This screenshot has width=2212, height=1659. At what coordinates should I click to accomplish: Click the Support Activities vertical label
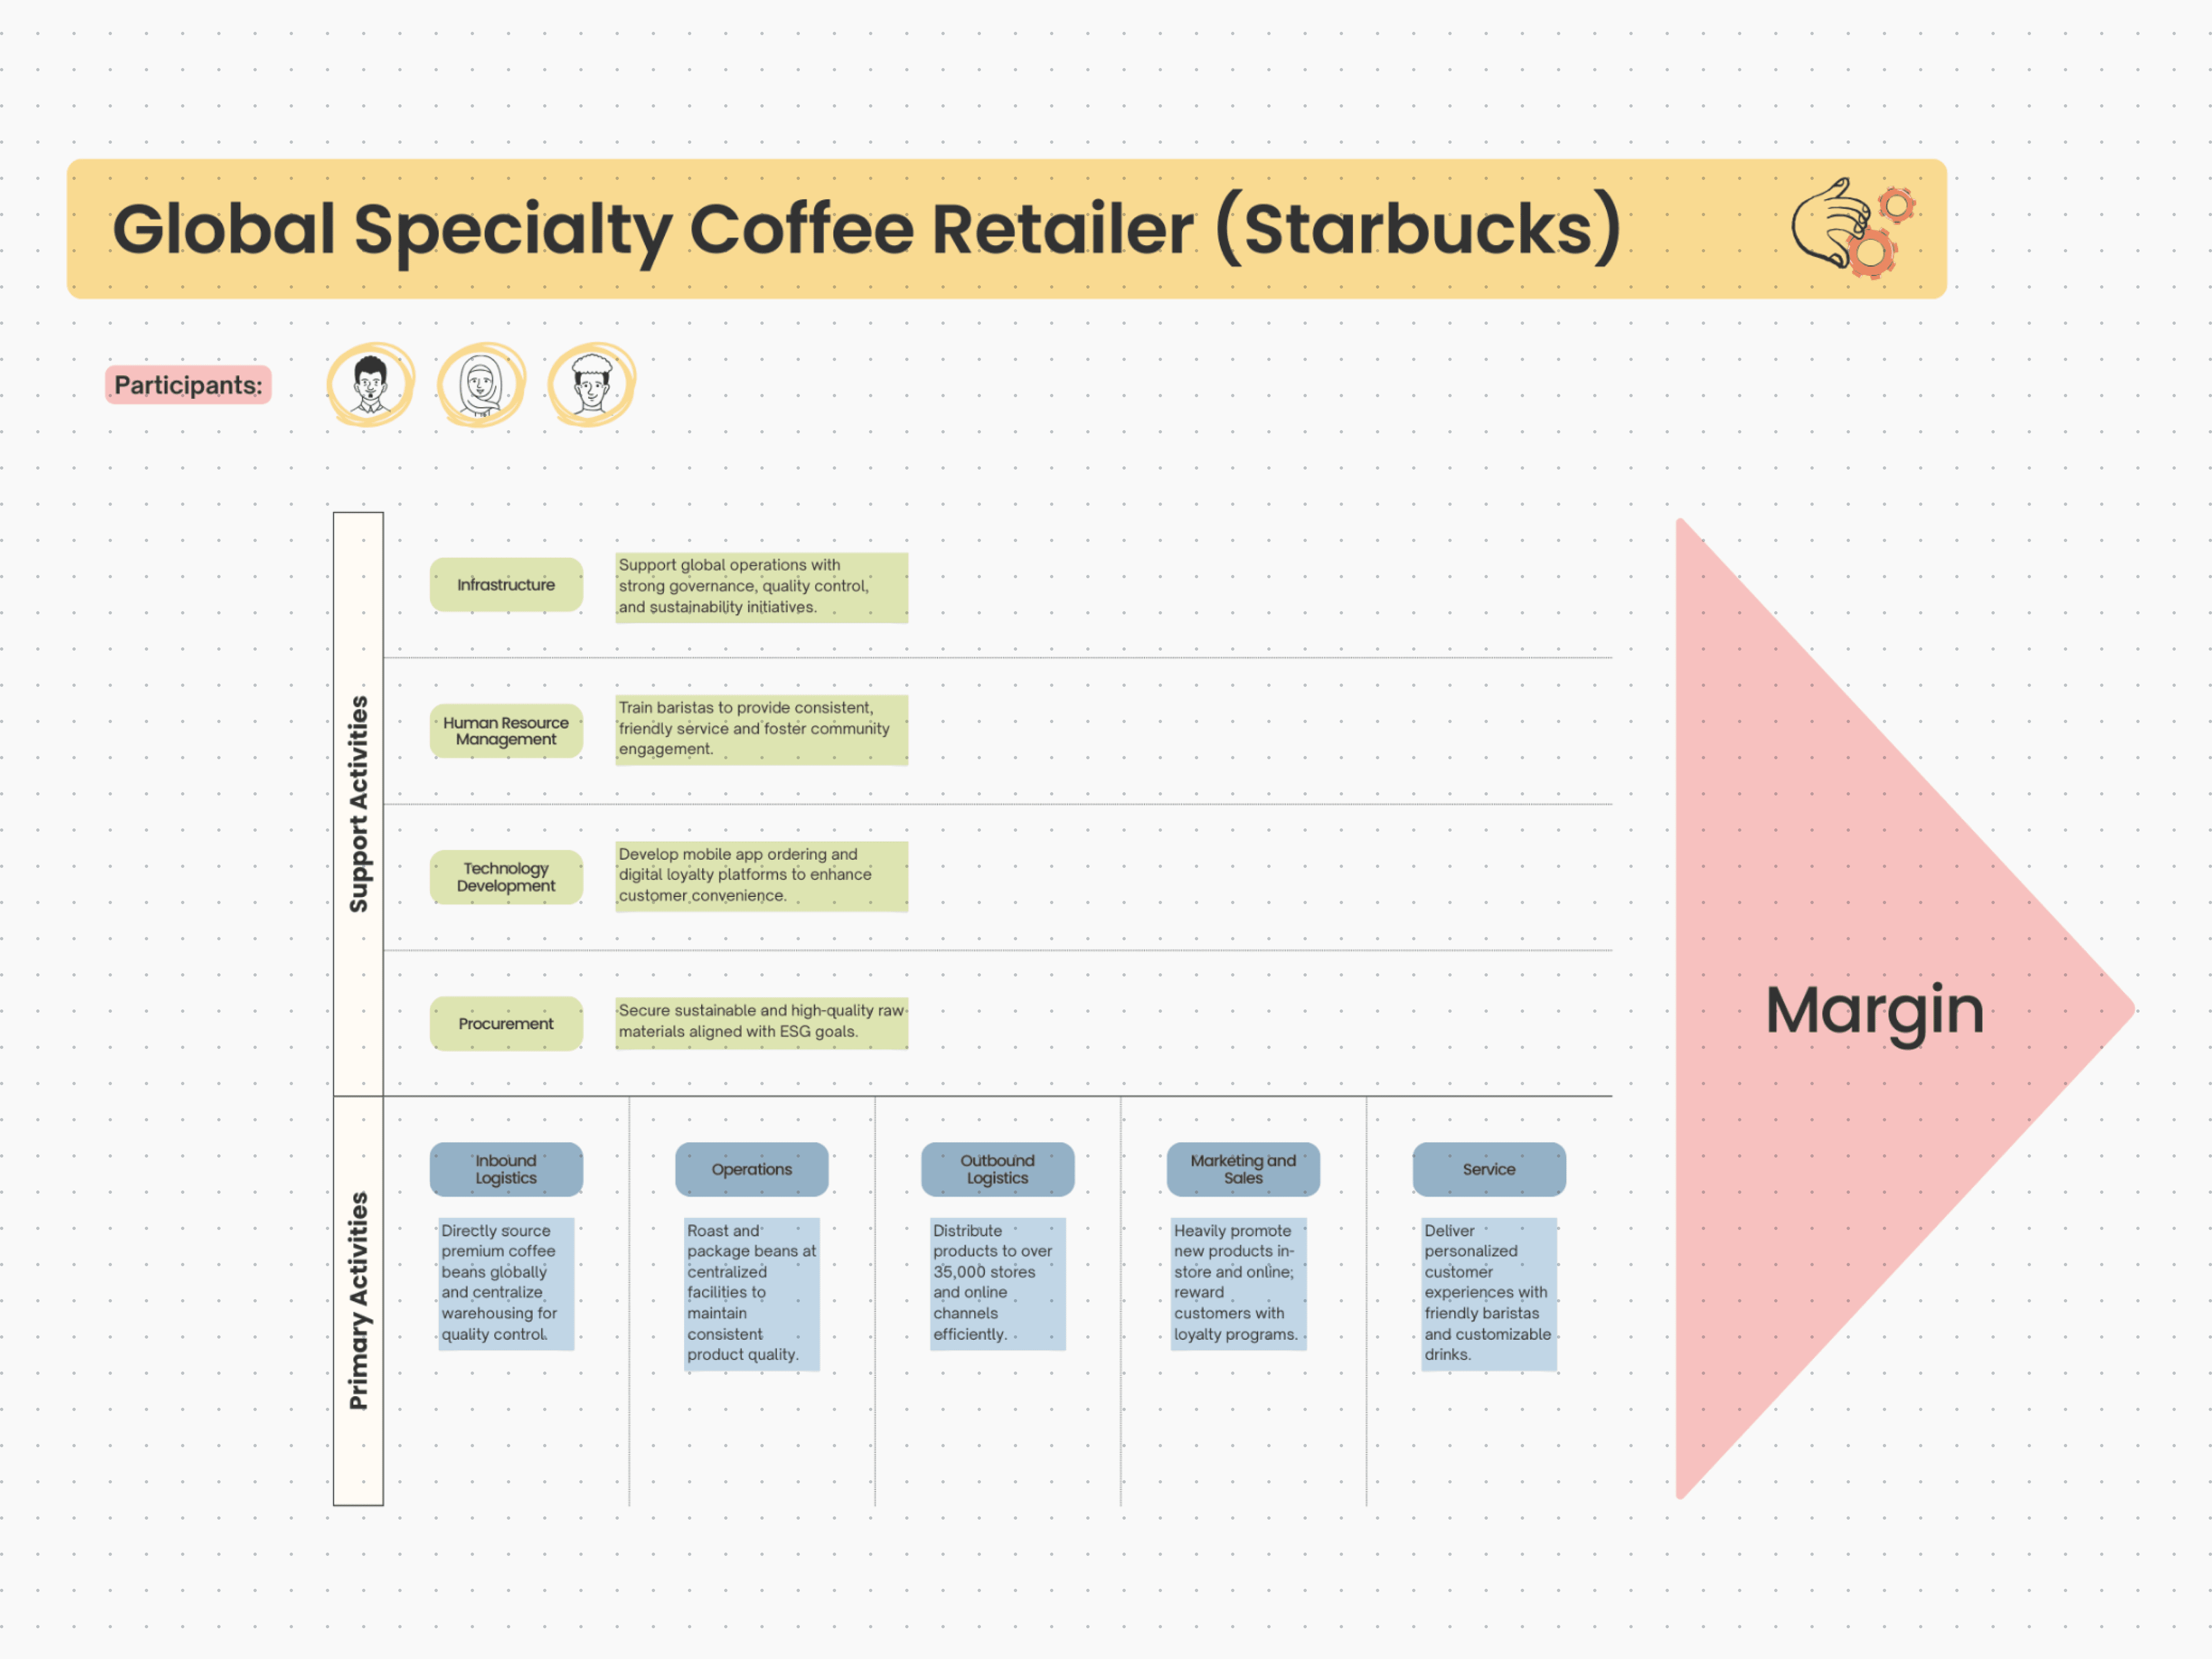358,804
